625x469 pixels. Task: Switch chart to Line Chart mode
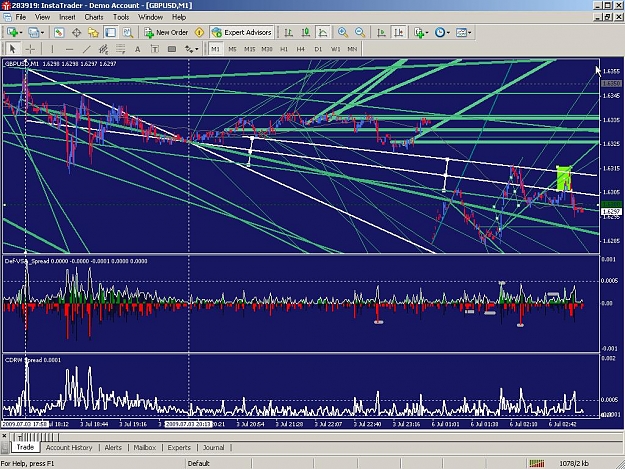point(323,33)
